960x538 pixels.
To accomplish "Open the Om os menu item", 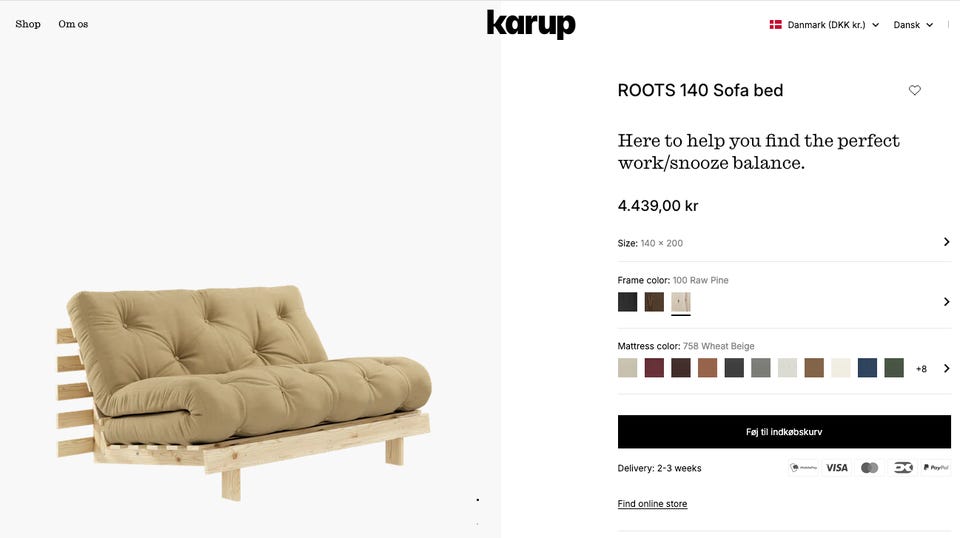I will [73, 24].
